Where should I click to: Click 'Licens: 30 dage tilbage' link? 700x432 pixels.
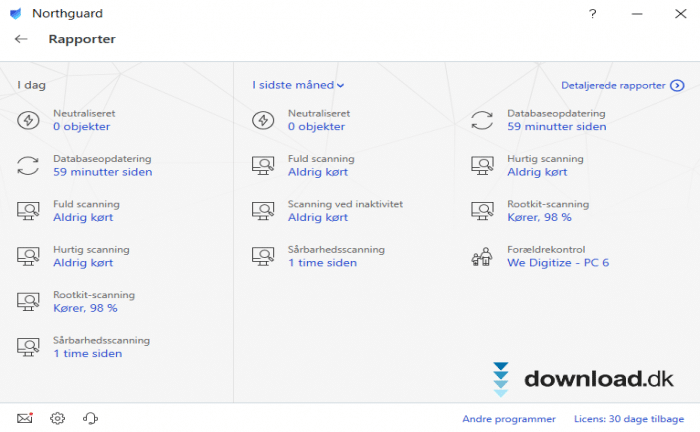click(x=630, y=419)
